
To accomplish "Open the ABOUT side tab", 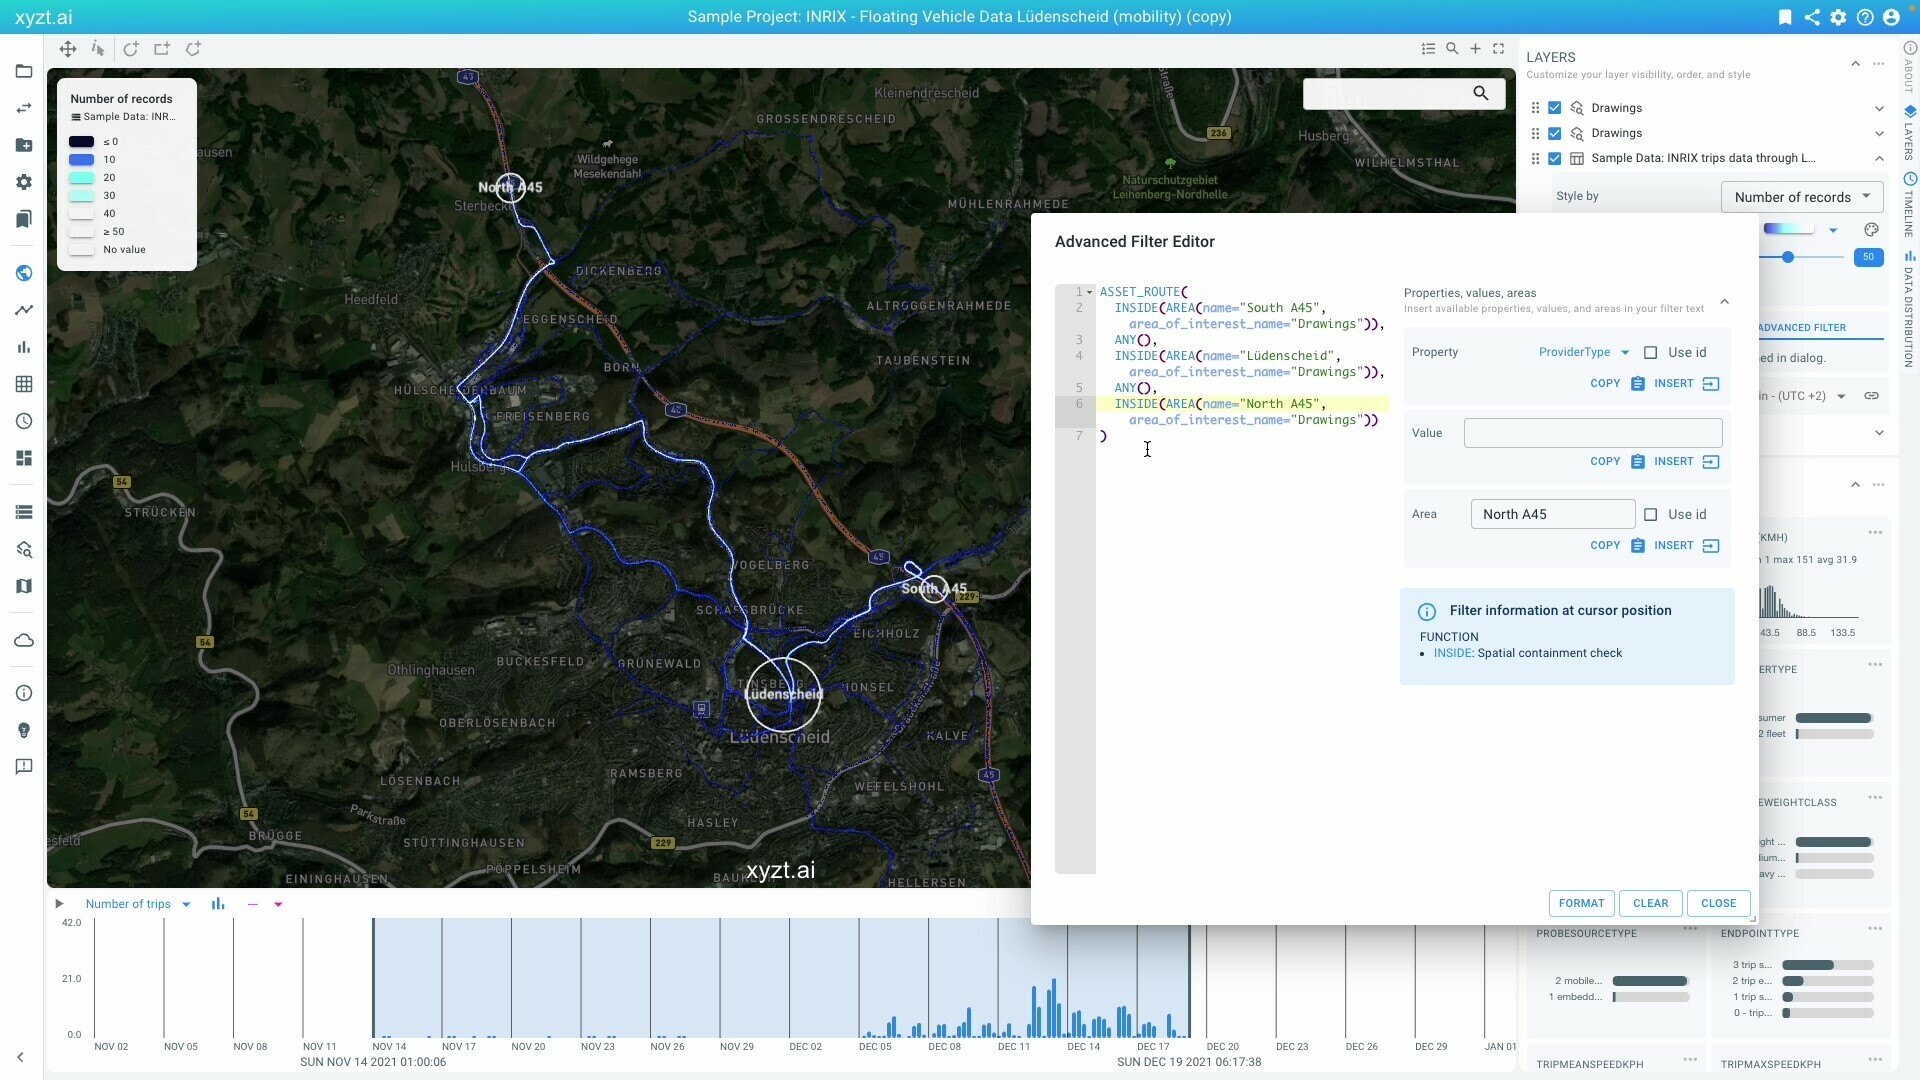I will click(x=1909, y=68).
